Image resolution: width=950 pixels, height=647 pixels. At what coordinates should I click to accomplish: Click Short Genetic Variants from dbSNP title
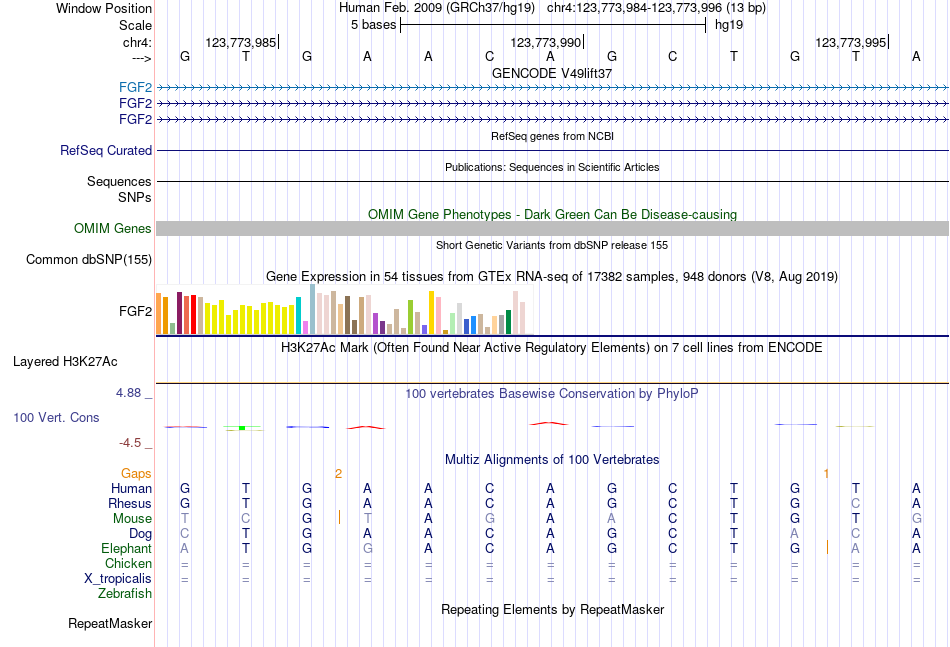point(552,245)
